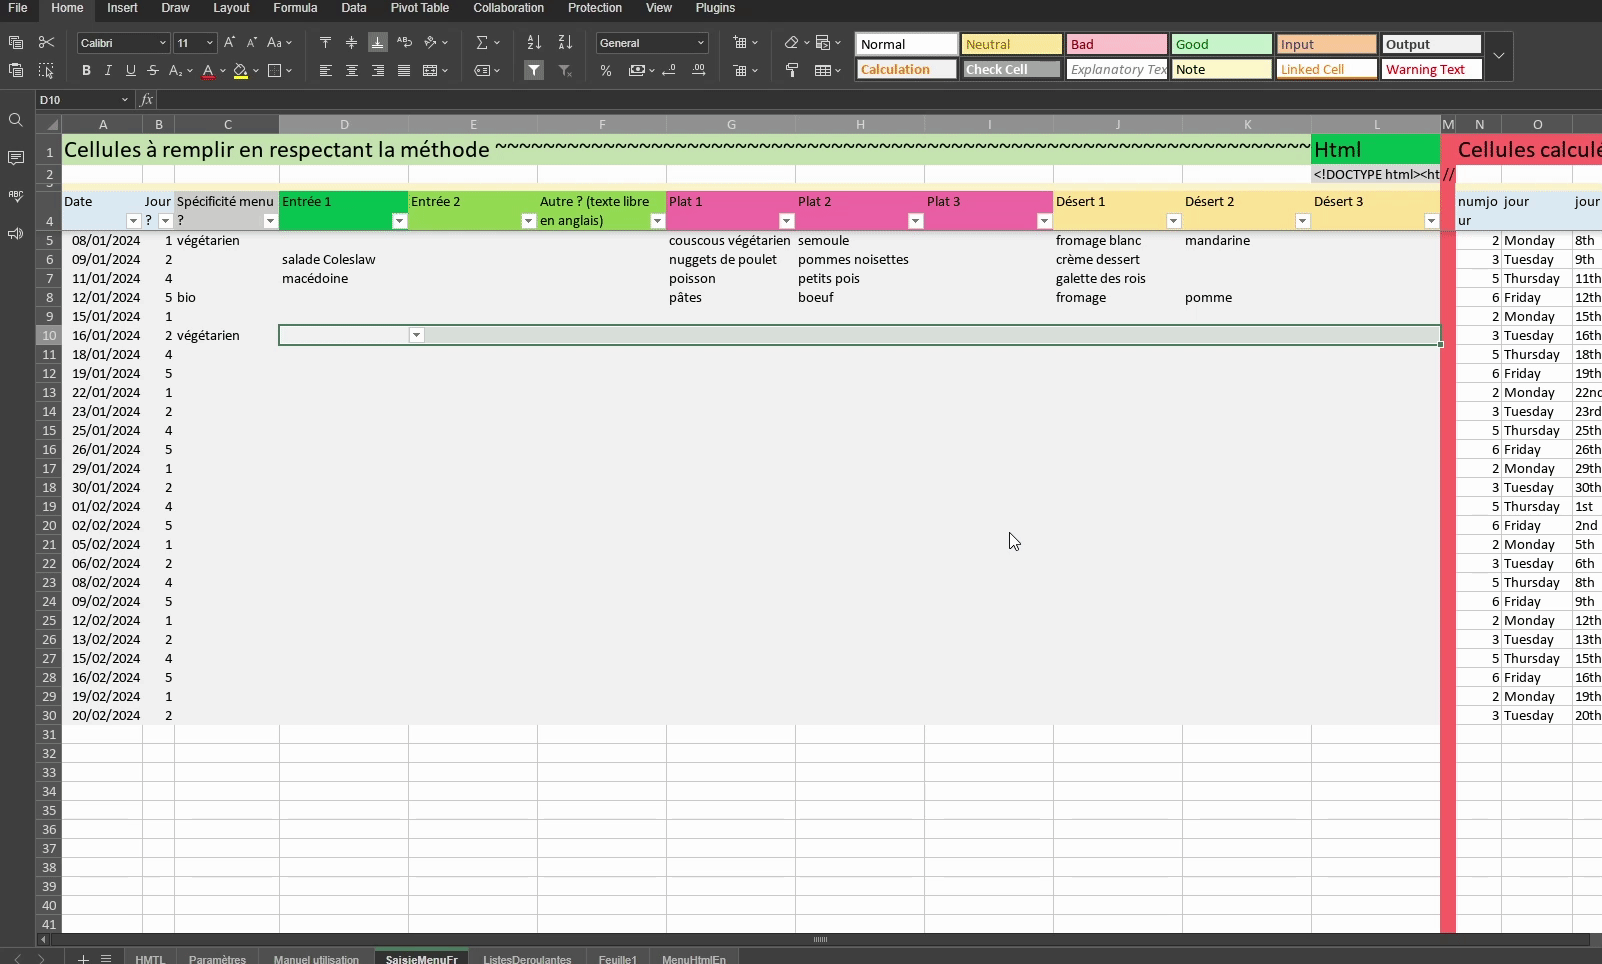Image resolution: width=1602 pixels, height=964 pixels.
Task: Click the yellow fill color swatch
Action: [240, 70]
